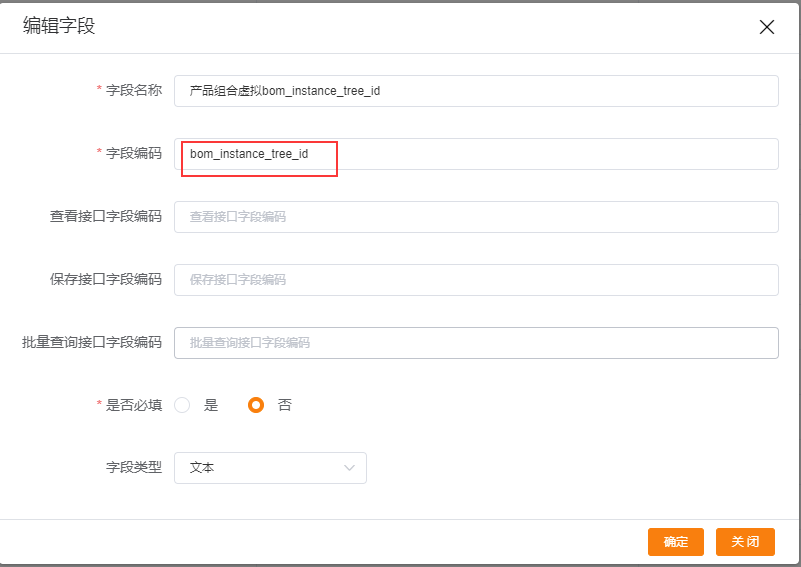Select 是 radio for 是否必填
The image size is (801, 567).
coord(182,405)
